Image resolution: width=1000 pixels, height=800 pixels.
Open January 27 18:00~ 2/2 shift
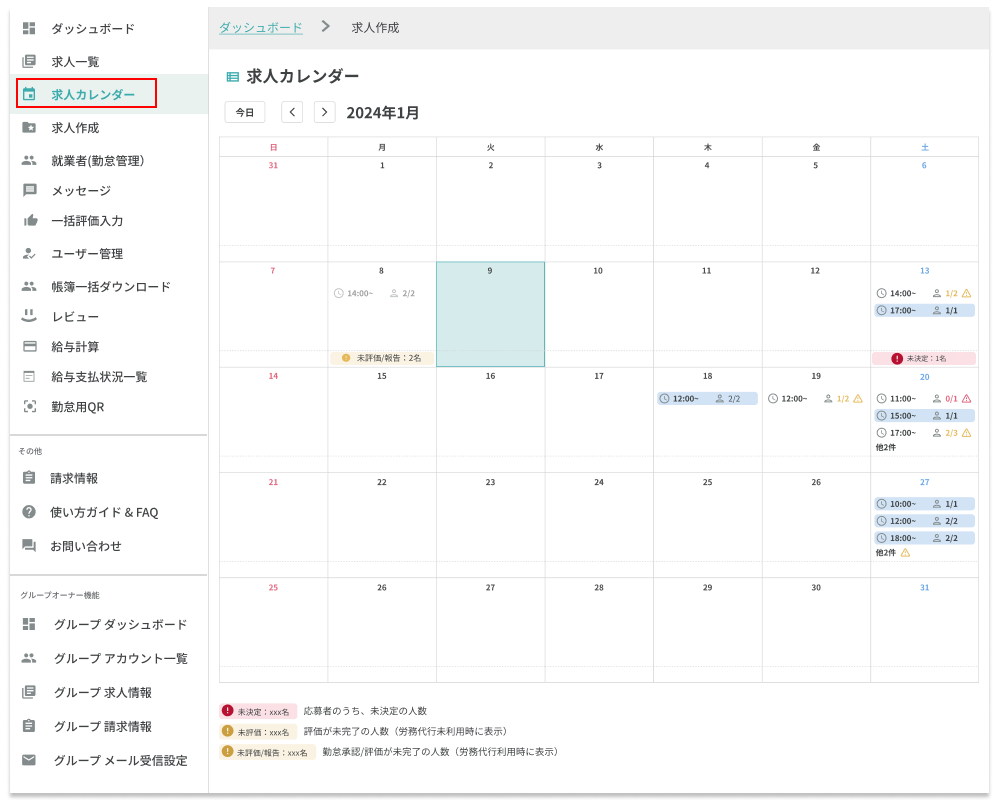[x=924, y=538]
